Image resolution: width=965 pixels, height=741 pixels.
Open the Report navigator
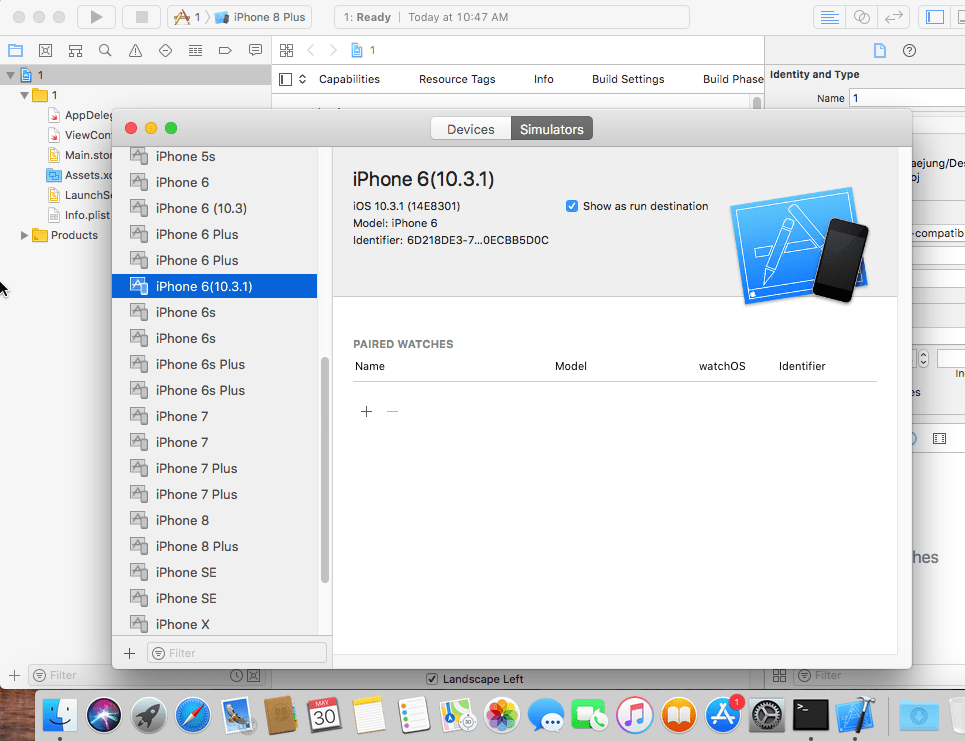click(x=255, y=50)
